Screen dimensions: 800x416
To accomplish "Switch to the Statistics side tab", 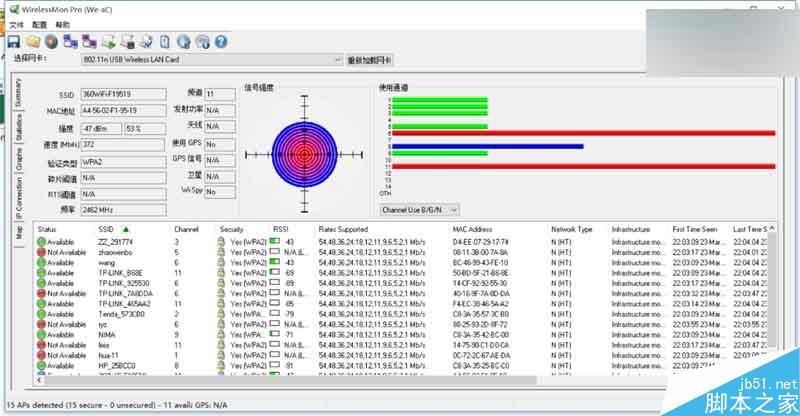I will tap(18, 127).
